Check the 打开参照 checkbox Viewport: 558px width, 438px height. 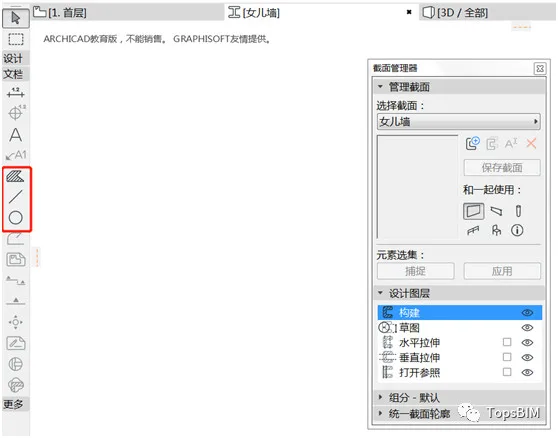pyautogui.click(x=507, y=372)
